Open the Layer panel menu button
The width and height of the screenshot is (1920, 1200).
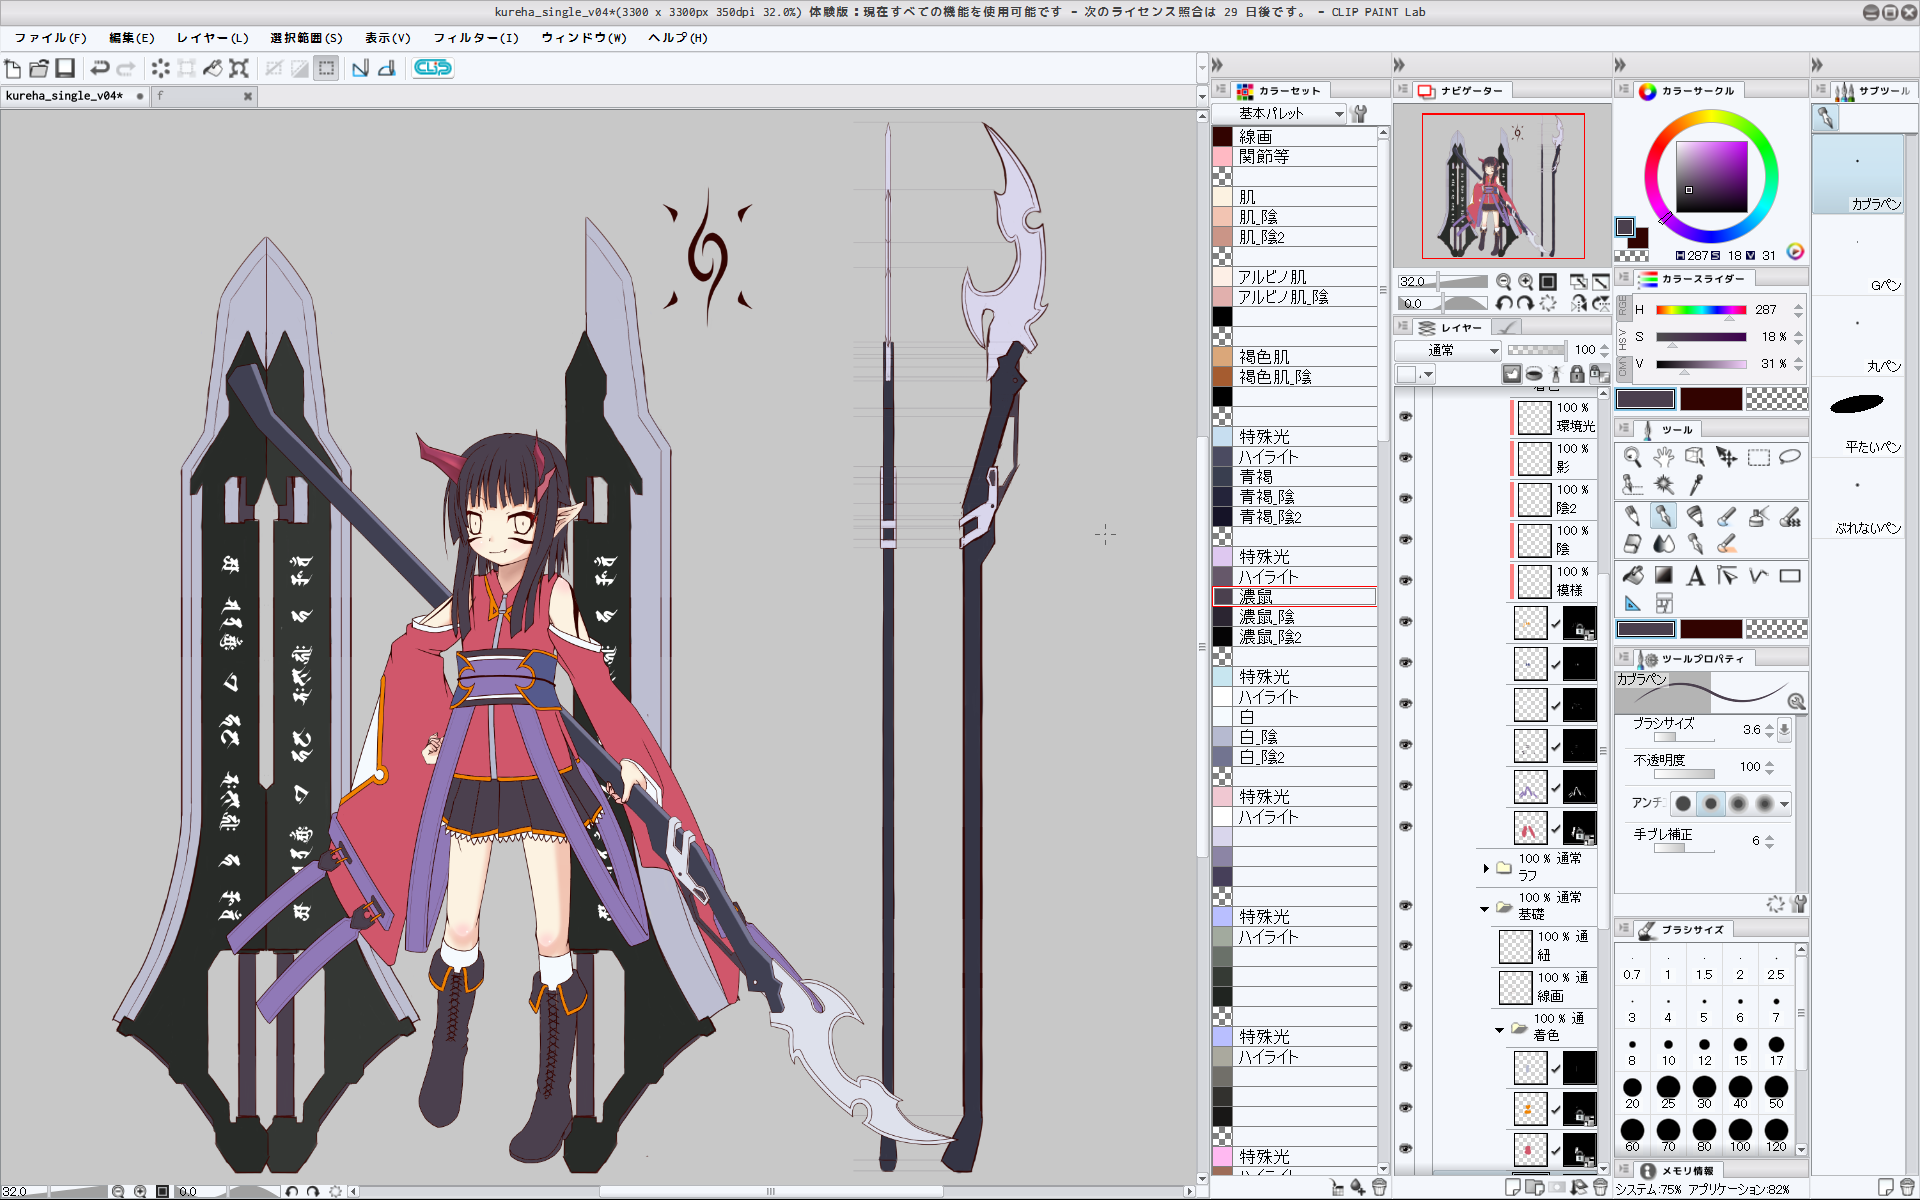[1404, 327]
